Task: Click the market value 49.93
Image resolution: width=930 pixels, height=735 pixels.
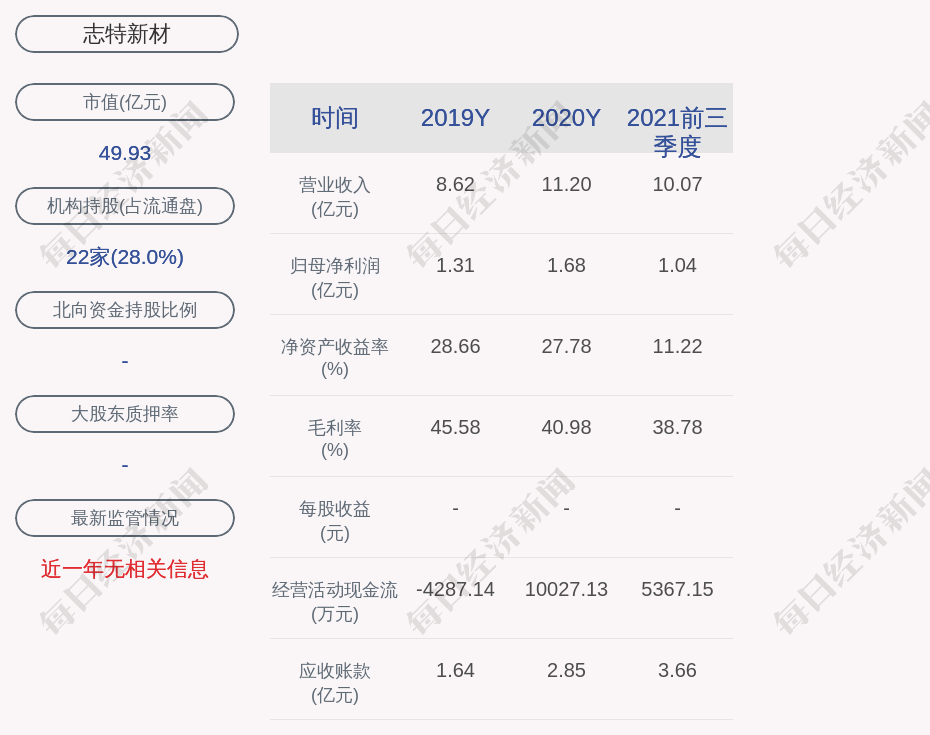Action: pyautogui.click(x=125, y=153)
